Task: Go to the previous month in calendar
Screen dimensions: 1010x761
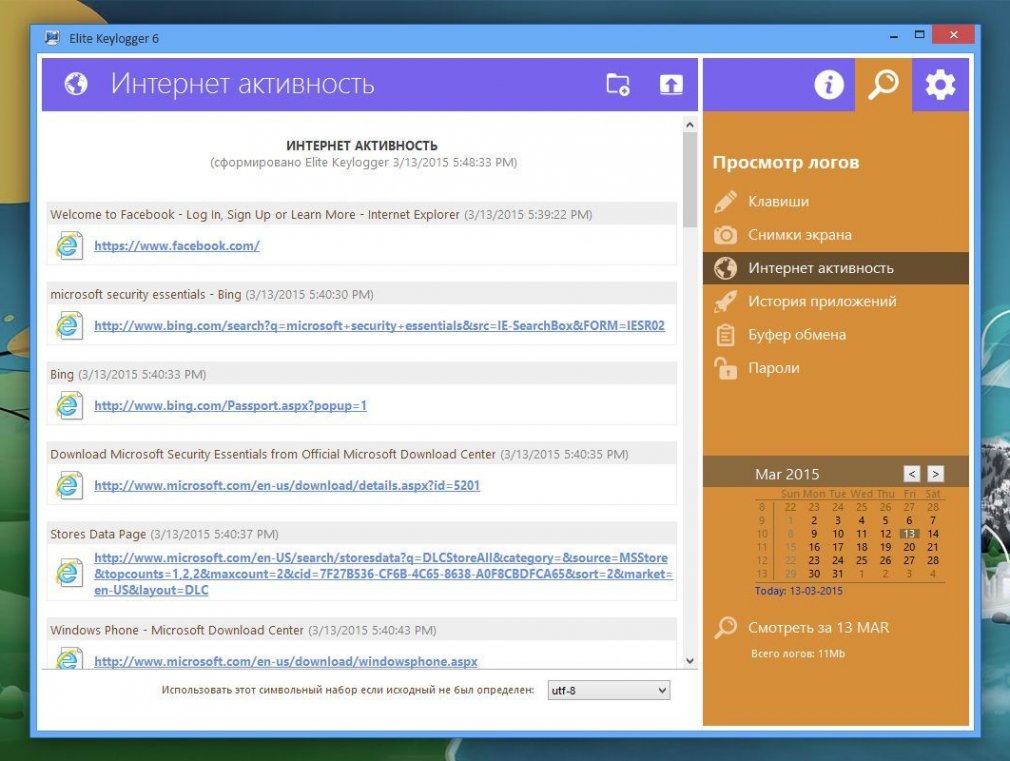Action: [911, 474]
